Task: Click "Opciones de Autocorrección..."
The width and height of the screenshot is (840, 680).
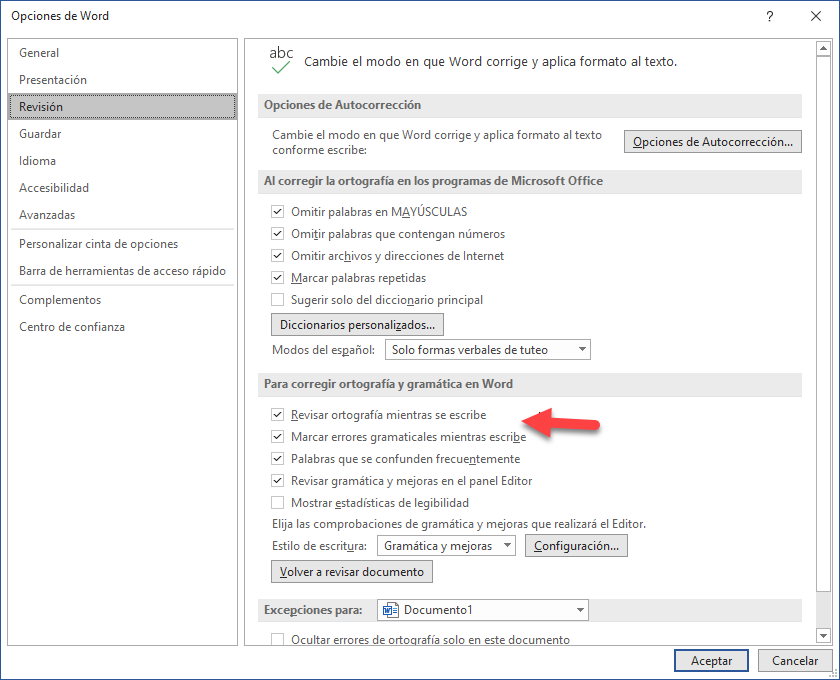Action: (712, 141)
